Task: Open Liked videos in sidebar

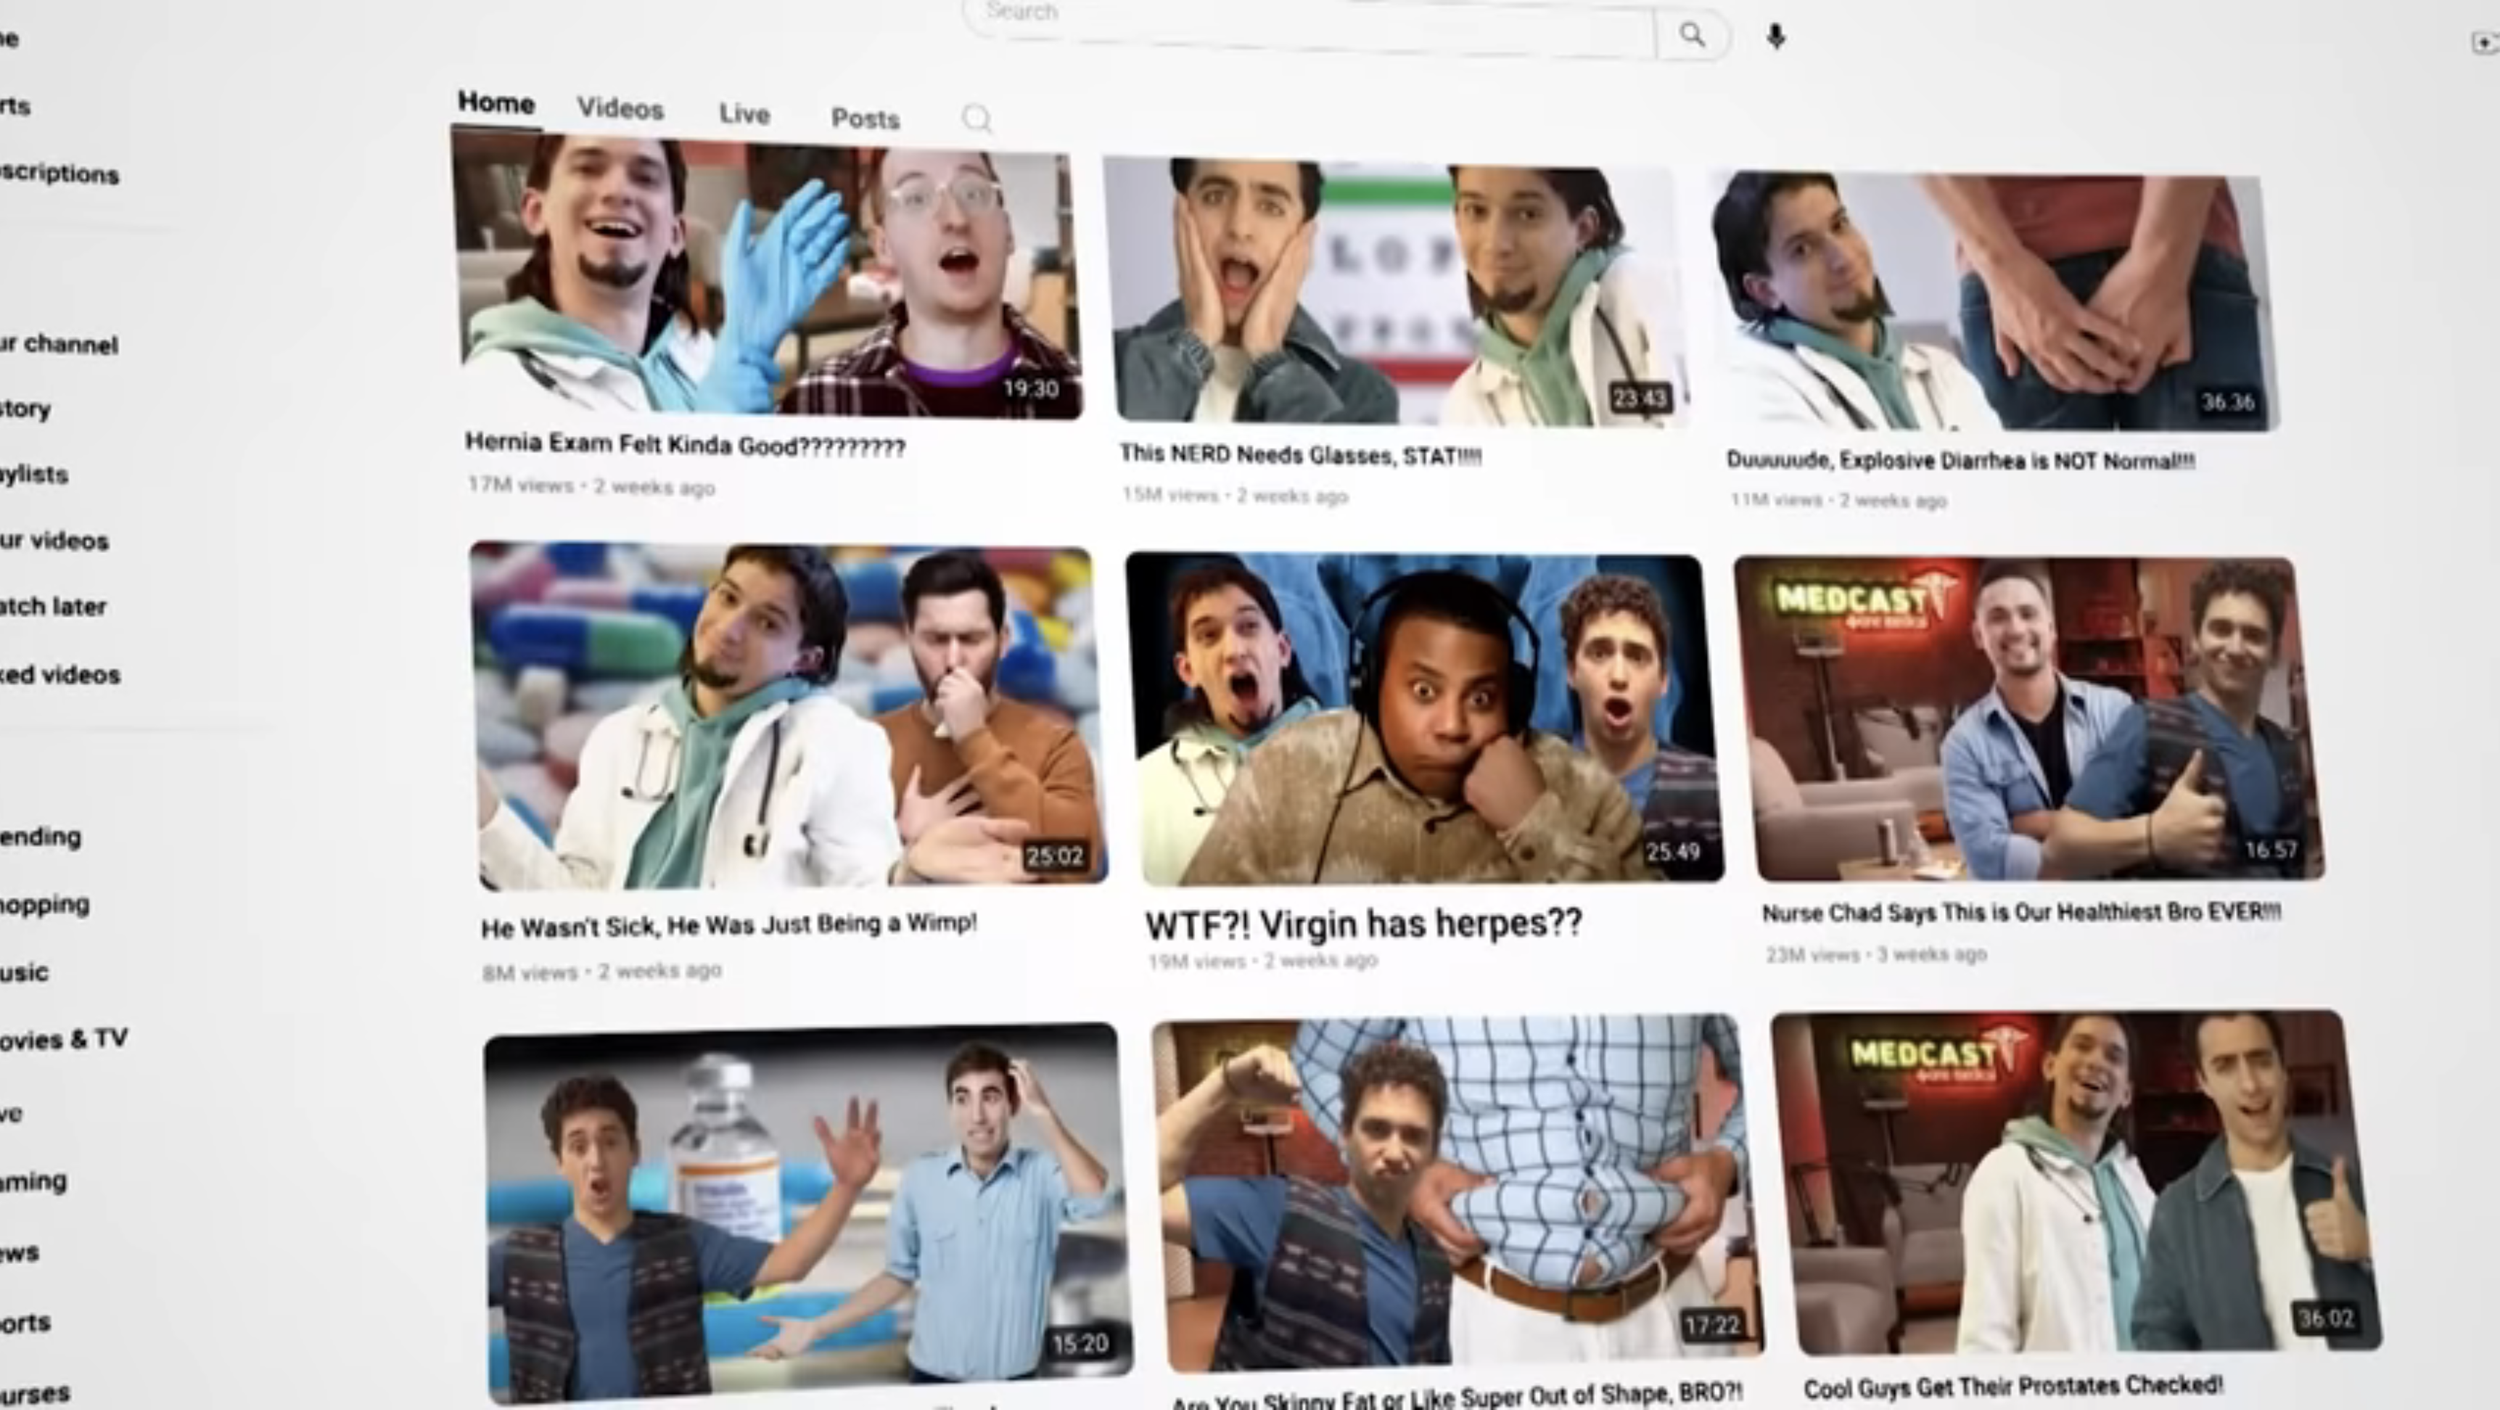Action: click(x=60, y=675)
